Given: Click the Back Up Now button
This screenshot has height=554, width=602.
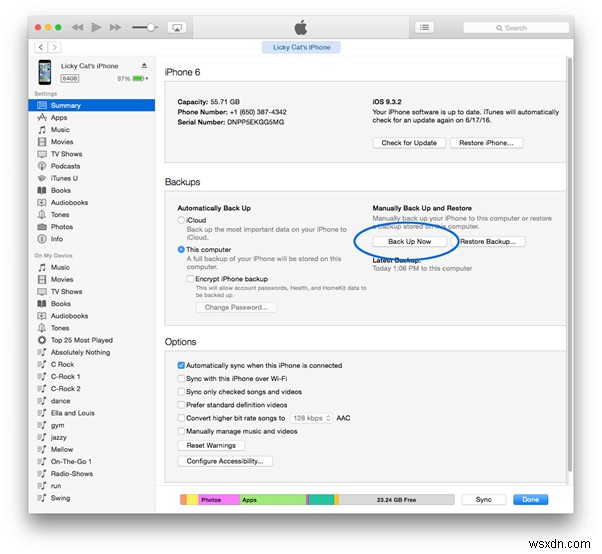Looking at the screenshot, I should (409, 241).
